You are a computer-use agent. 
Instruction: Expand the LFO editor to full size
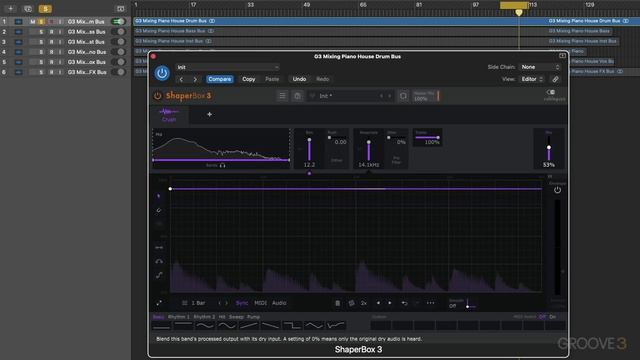[159, 303]
